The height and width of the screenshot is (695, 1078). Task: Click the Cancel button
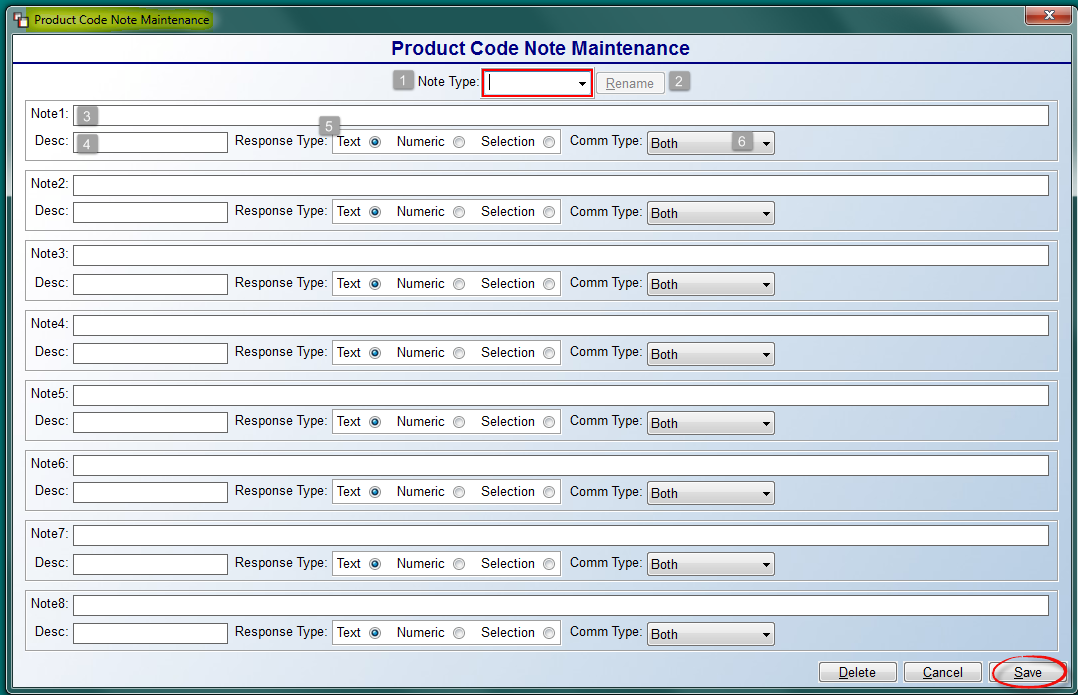[942, 672]
